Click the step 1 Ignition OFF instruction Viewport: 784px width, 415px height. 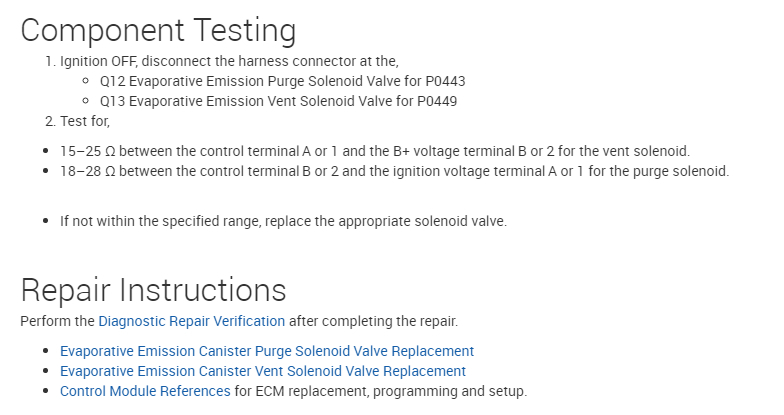pyautogui.click(x=228, y=61)
